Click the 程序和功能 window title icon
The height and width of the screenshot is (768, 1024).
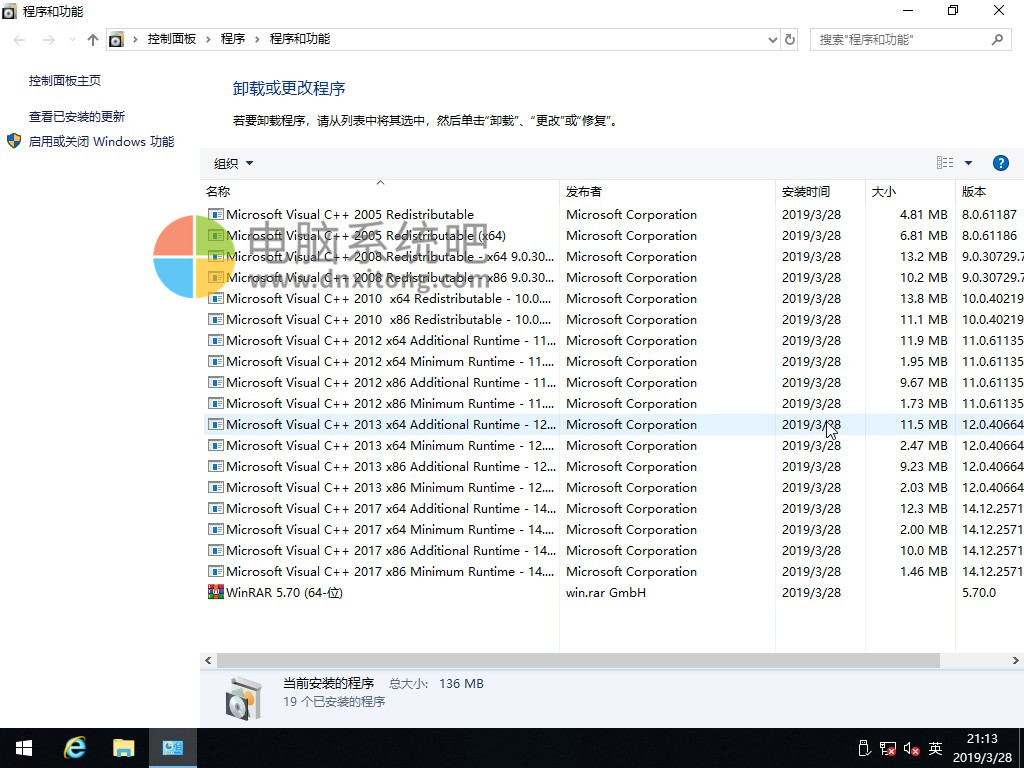pyautogui.click(x=9, y=12)
